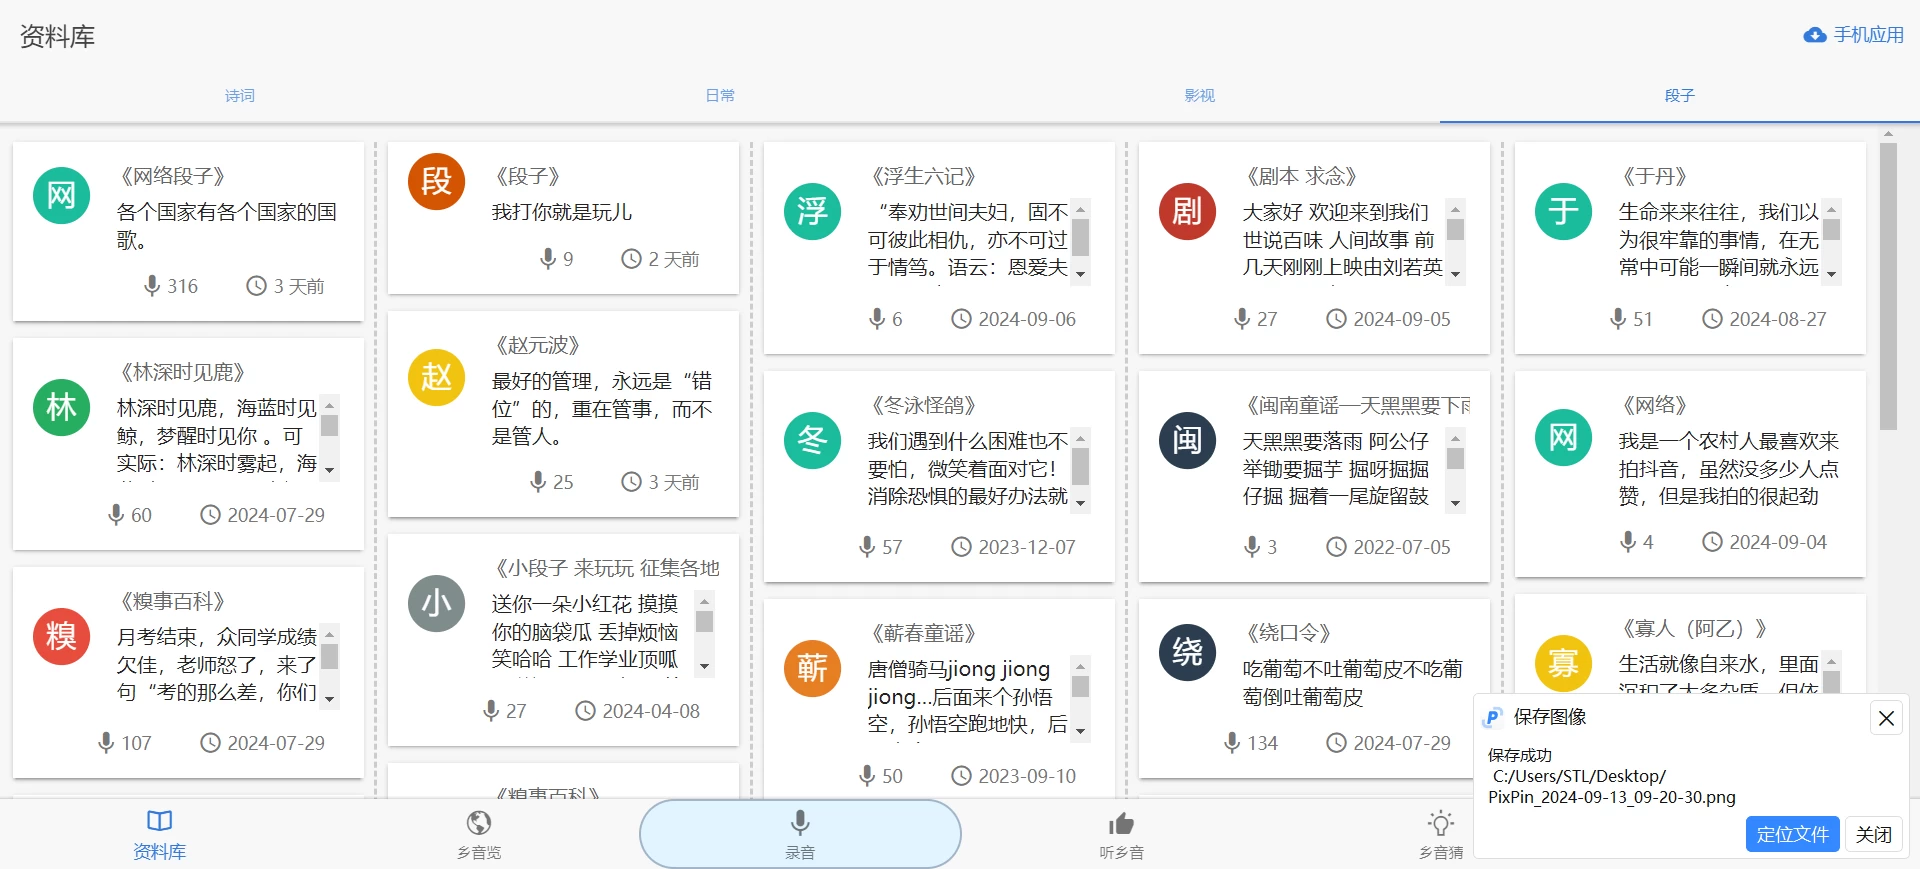Click the 剧 avatar of 《剧本 求念》 card

tap(1188, 211)
